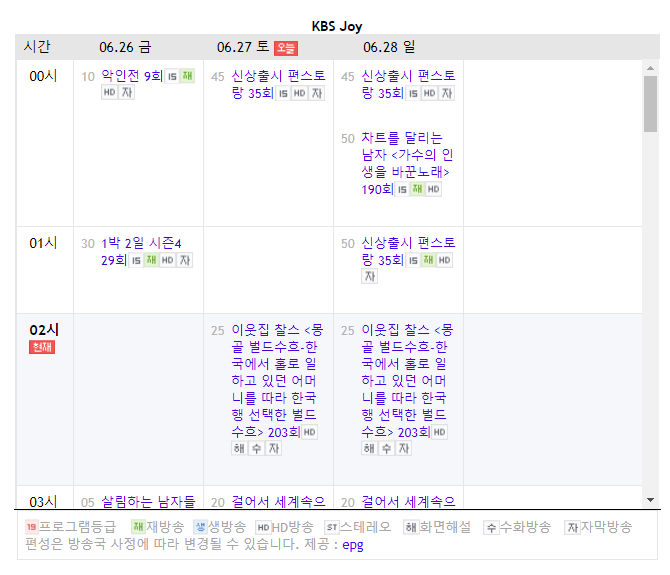Click the 생방송 legend icon

click(x=200, y=527)
